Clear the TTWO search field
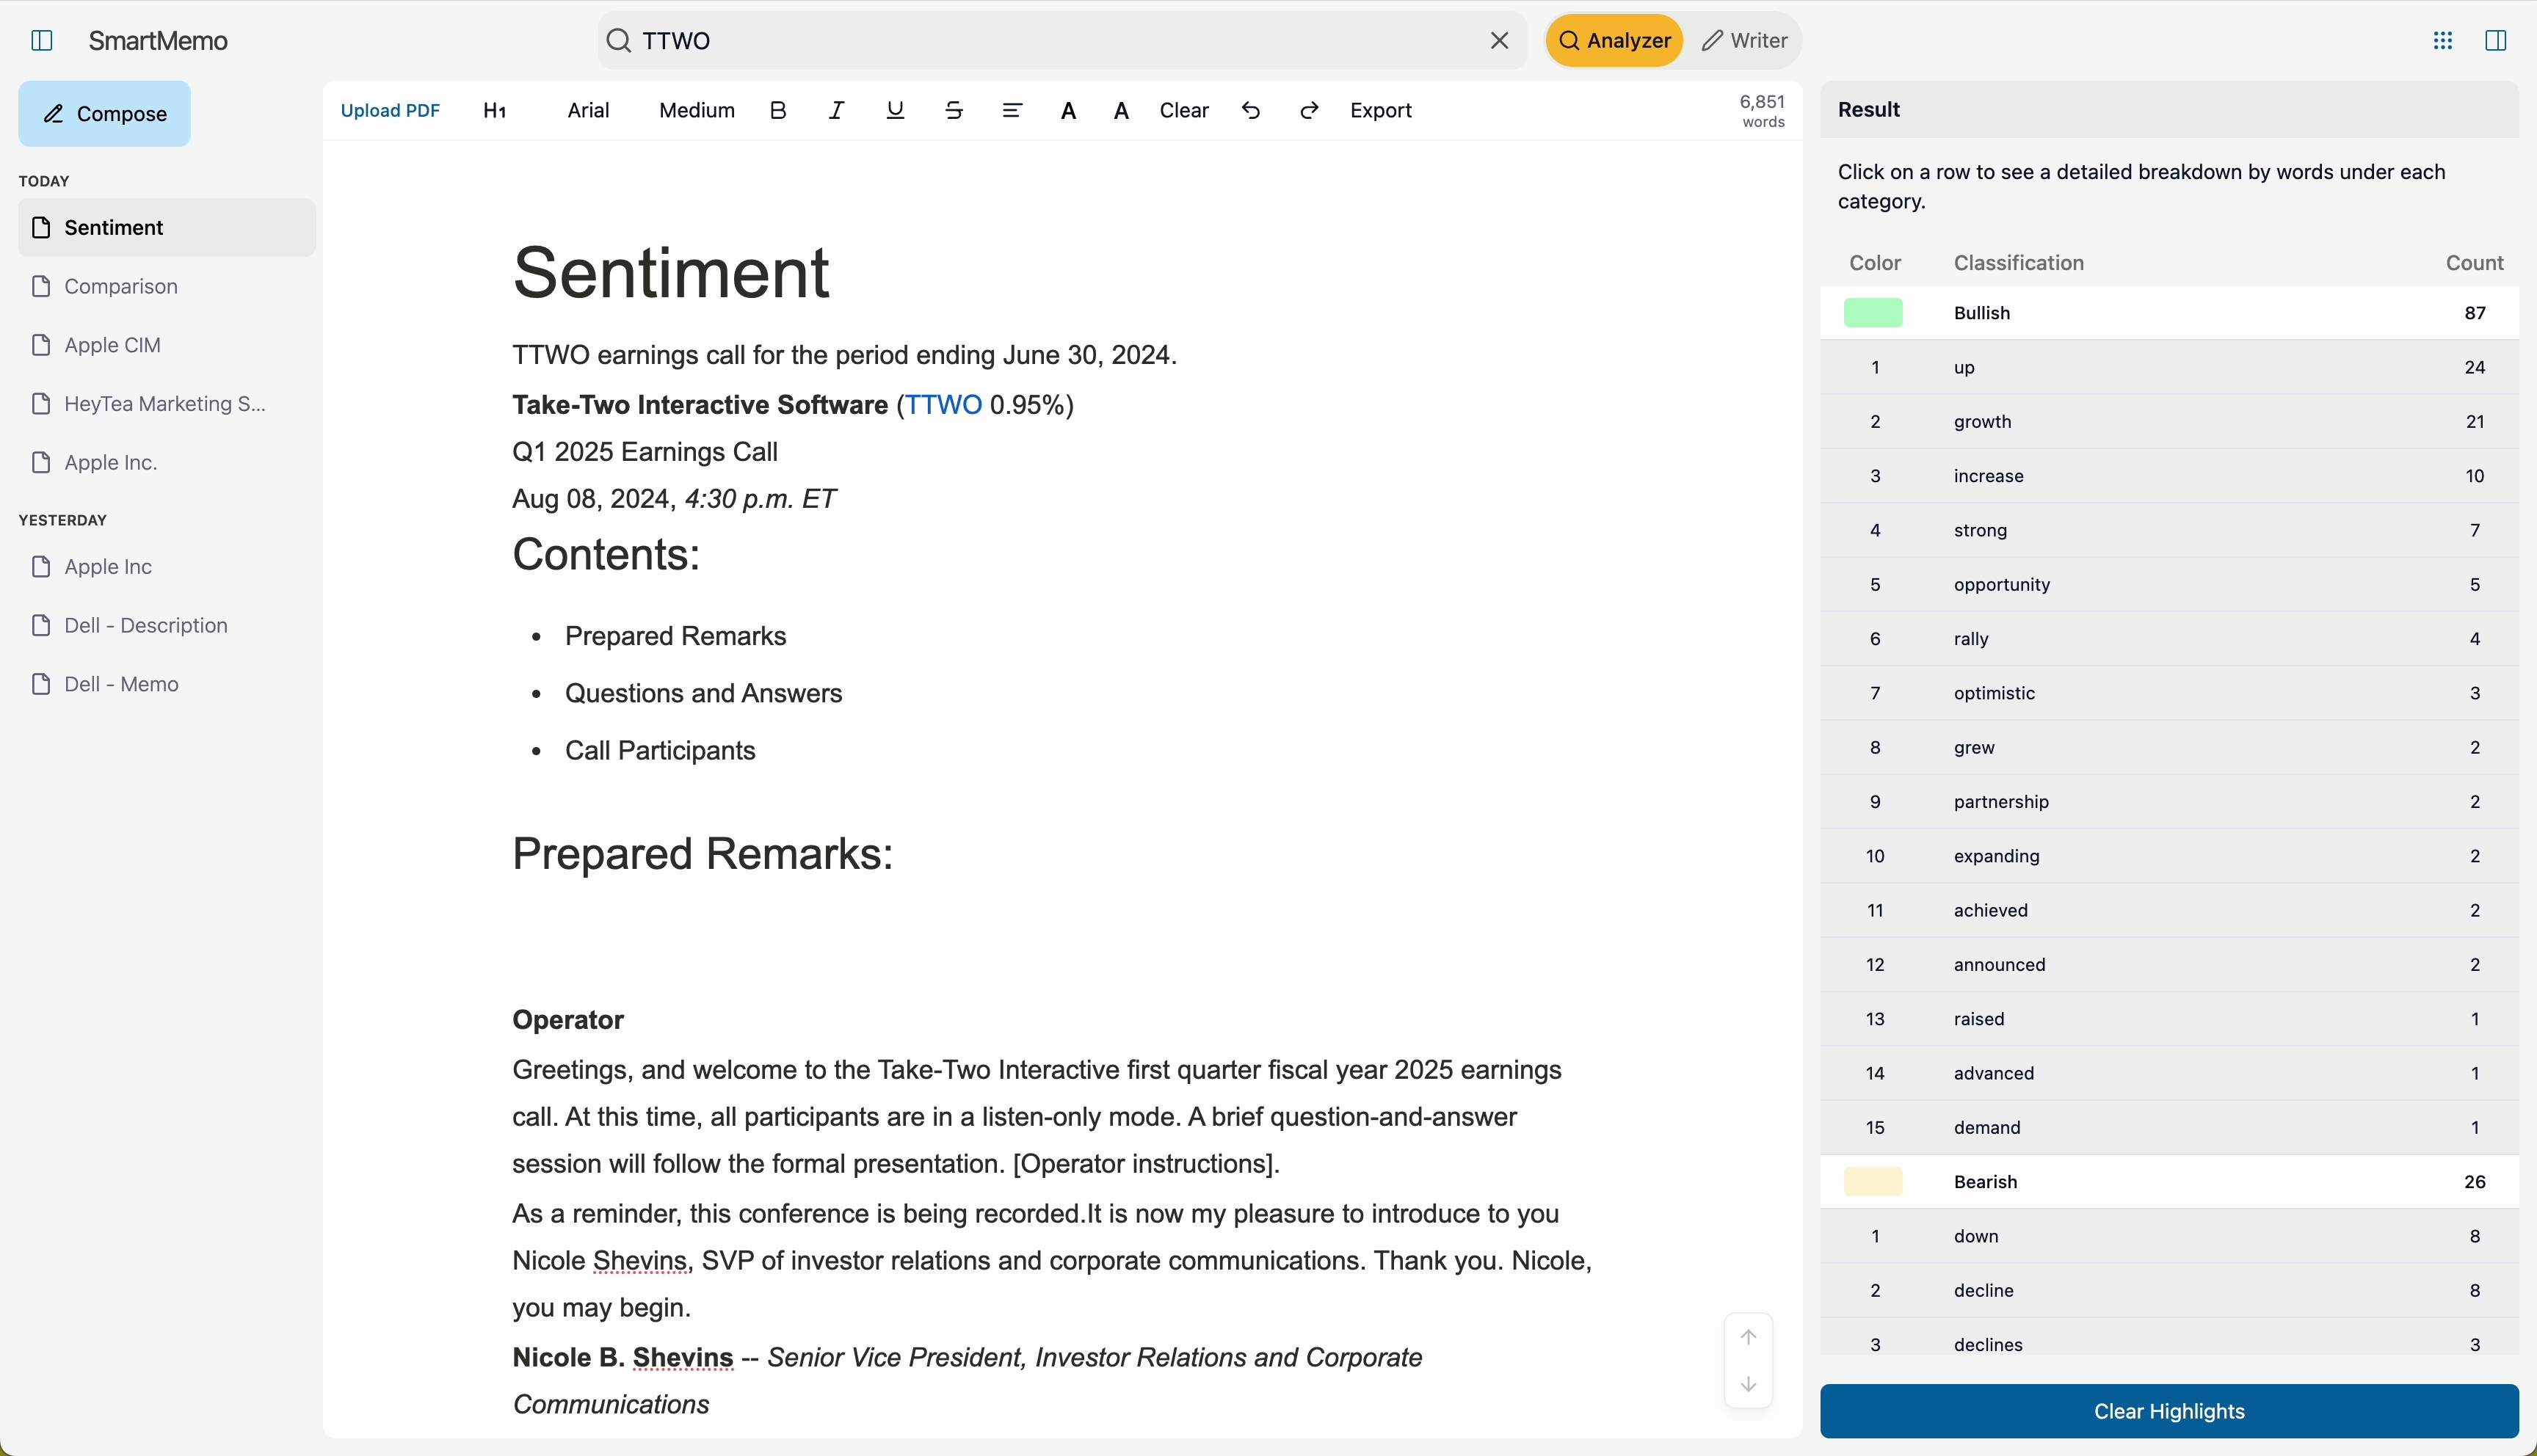Viewport: 2537px width, 1456px height. (x=1499, y=40)
